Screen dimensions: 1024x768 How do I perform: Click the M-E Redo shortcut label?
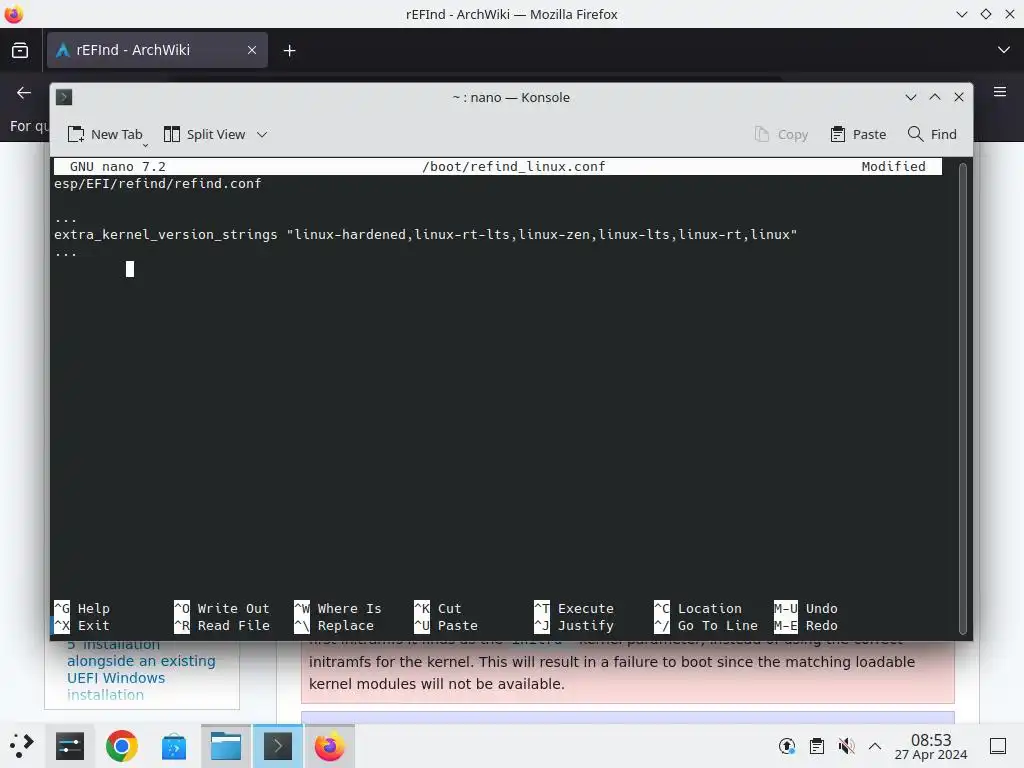click(x=806, y=626)
